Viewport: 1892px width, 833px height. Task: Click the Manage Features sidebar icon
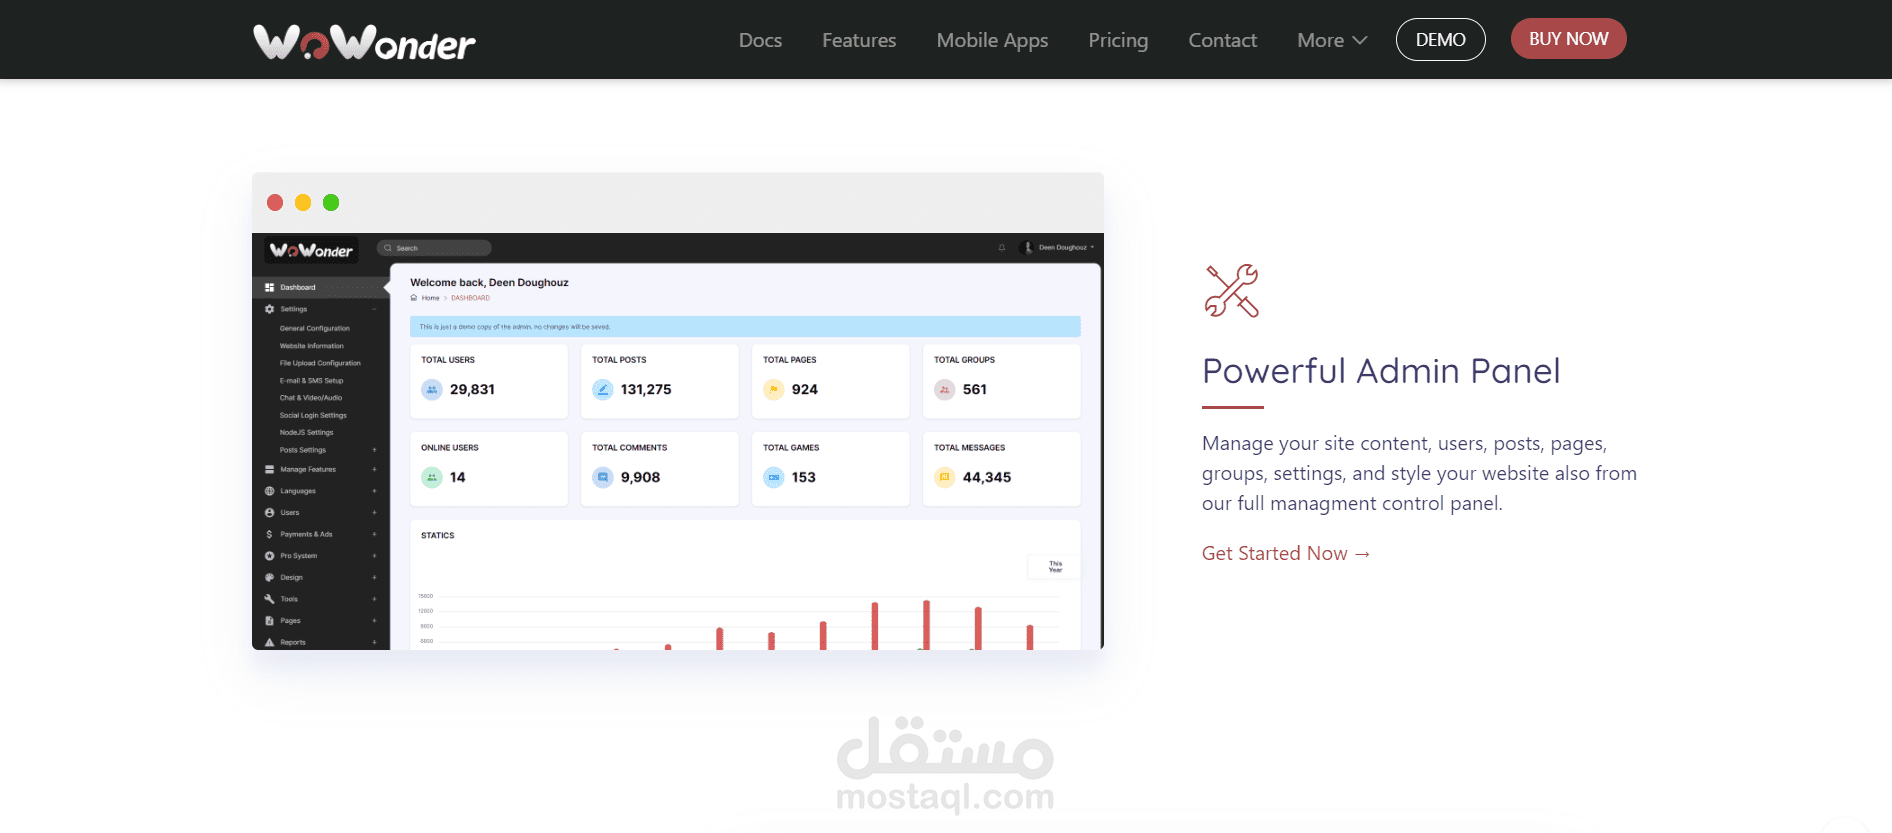pos(269,469)
